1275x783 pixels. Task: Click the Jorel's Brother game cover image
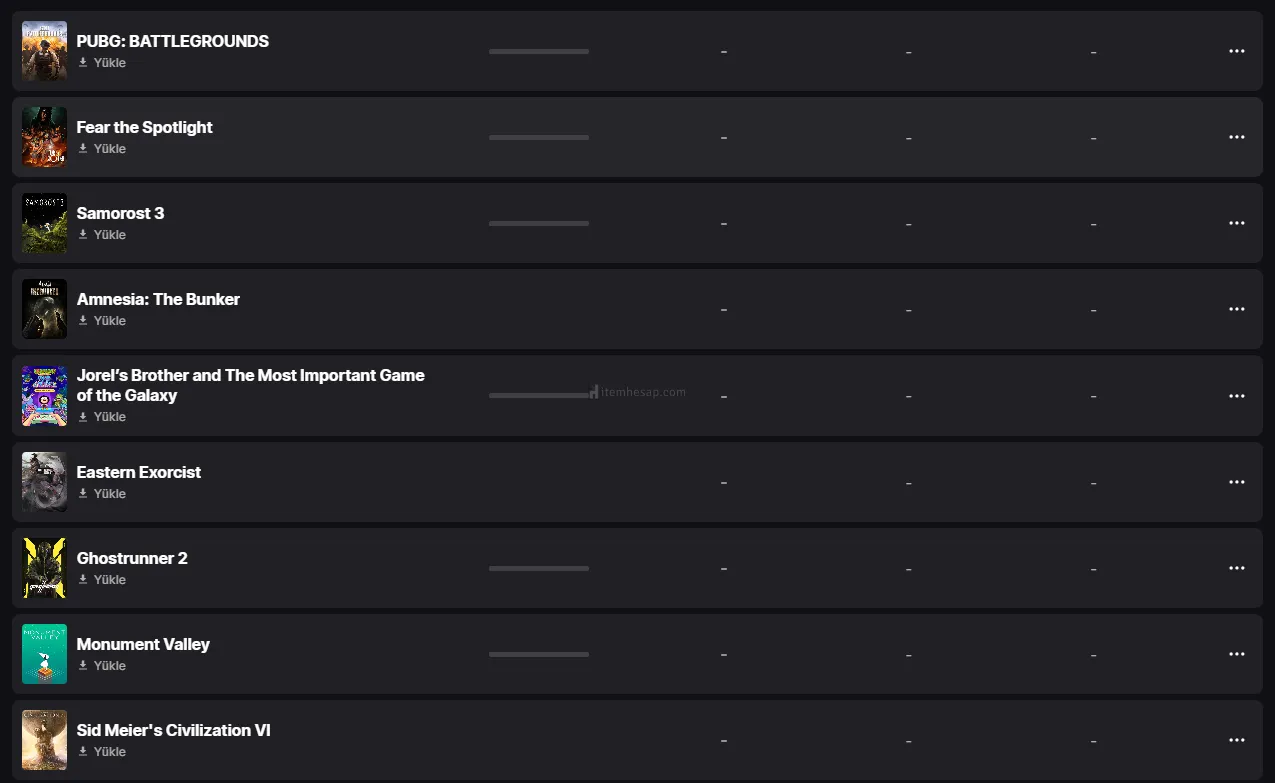tap(44, 396)
